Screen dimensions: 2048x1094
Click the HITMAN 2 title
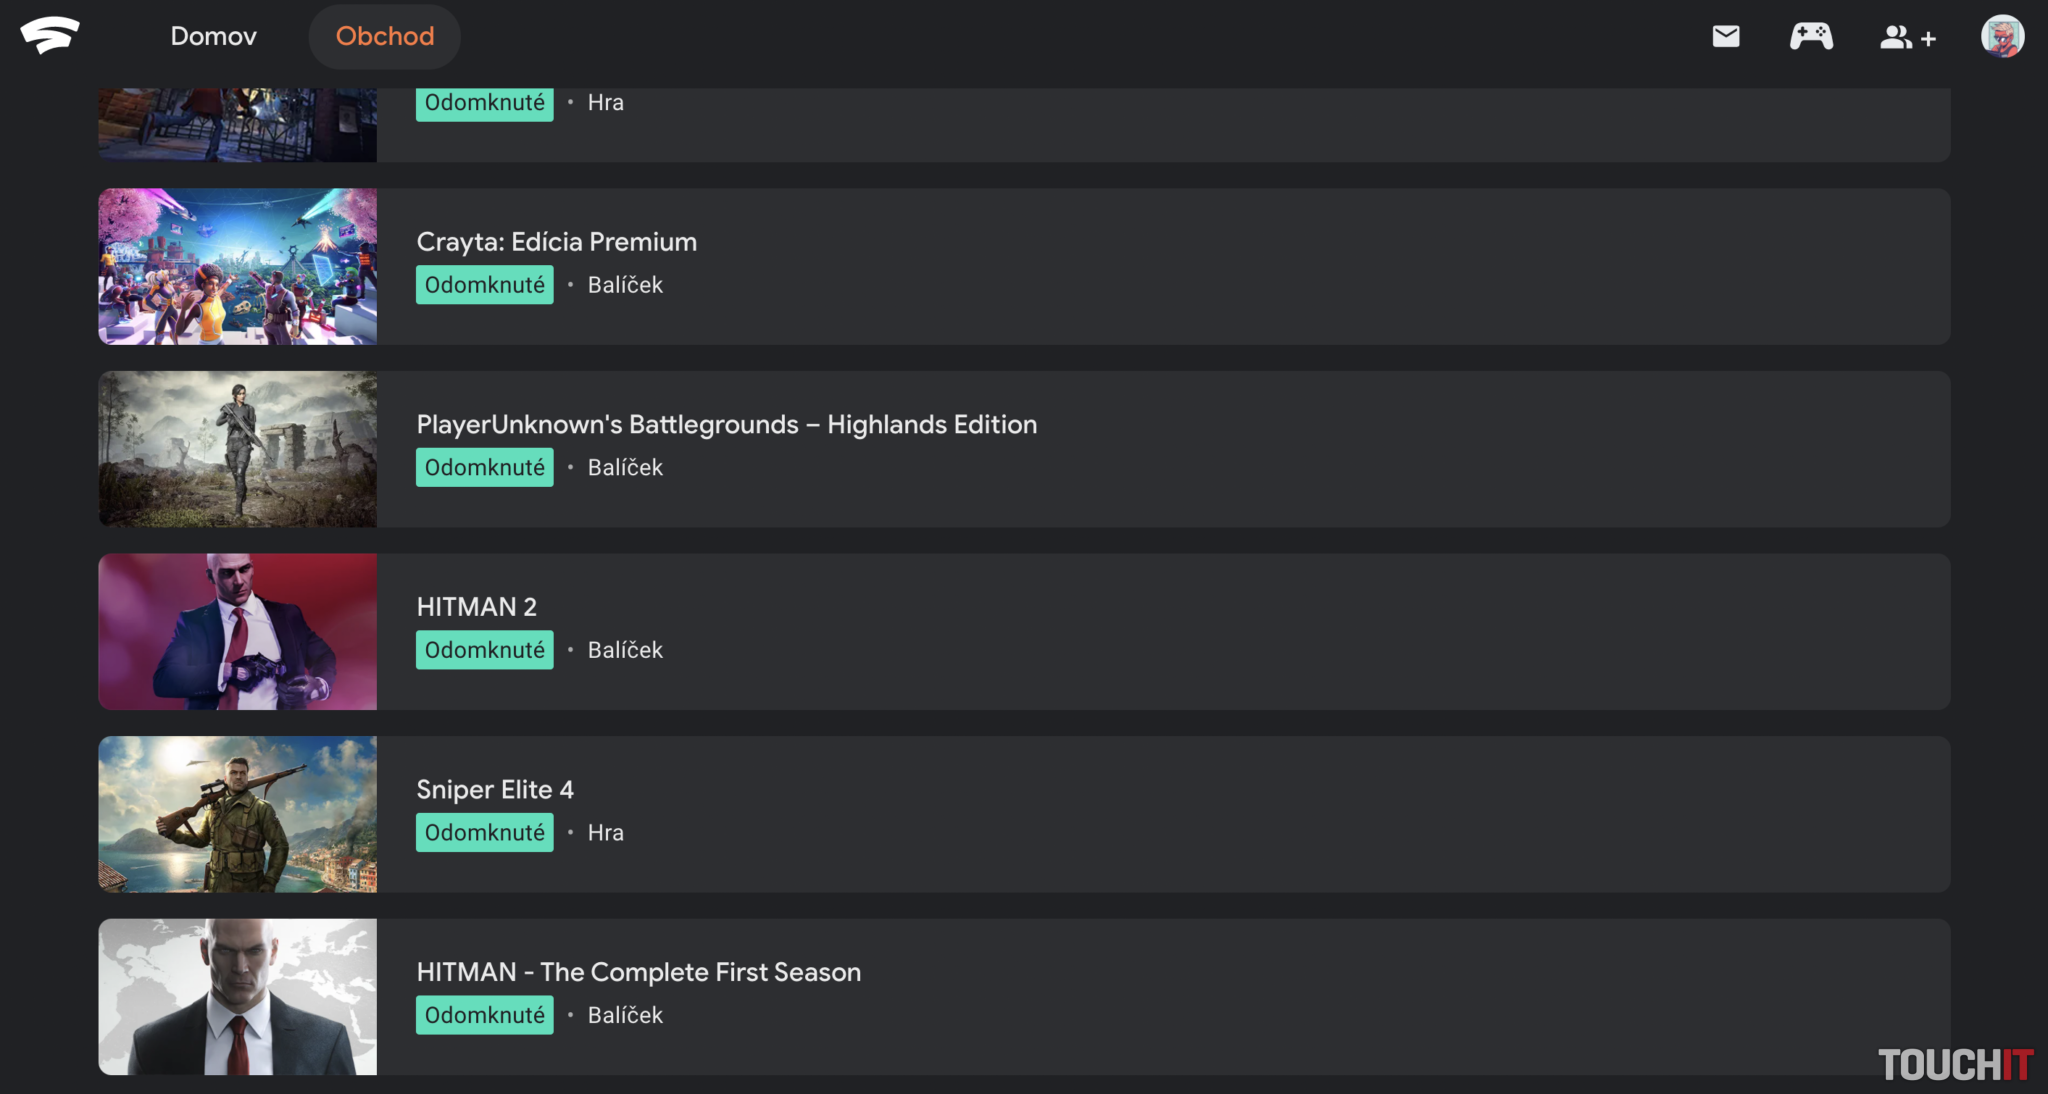tap(476, 607)
